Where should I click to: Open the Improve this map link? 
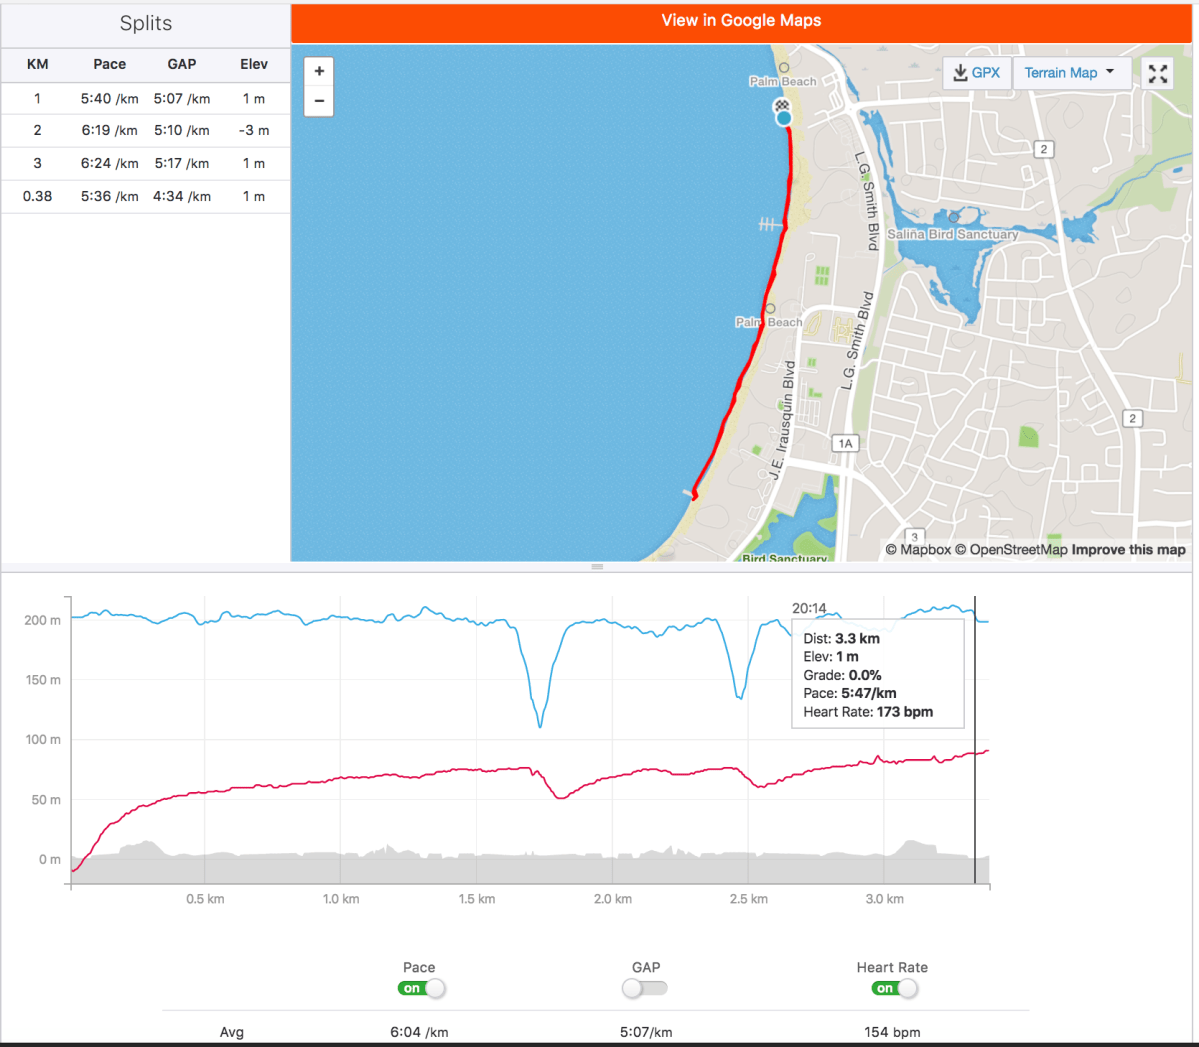1128,549
